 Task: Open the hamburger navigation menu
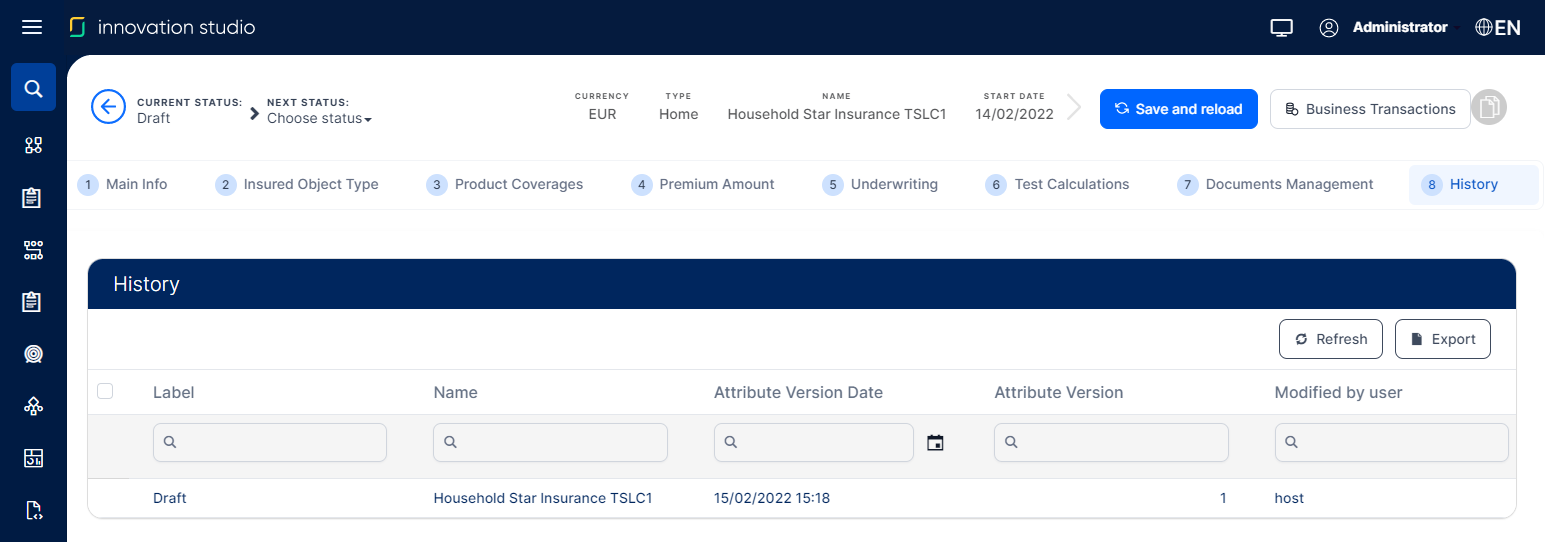[x=32, y=27]
